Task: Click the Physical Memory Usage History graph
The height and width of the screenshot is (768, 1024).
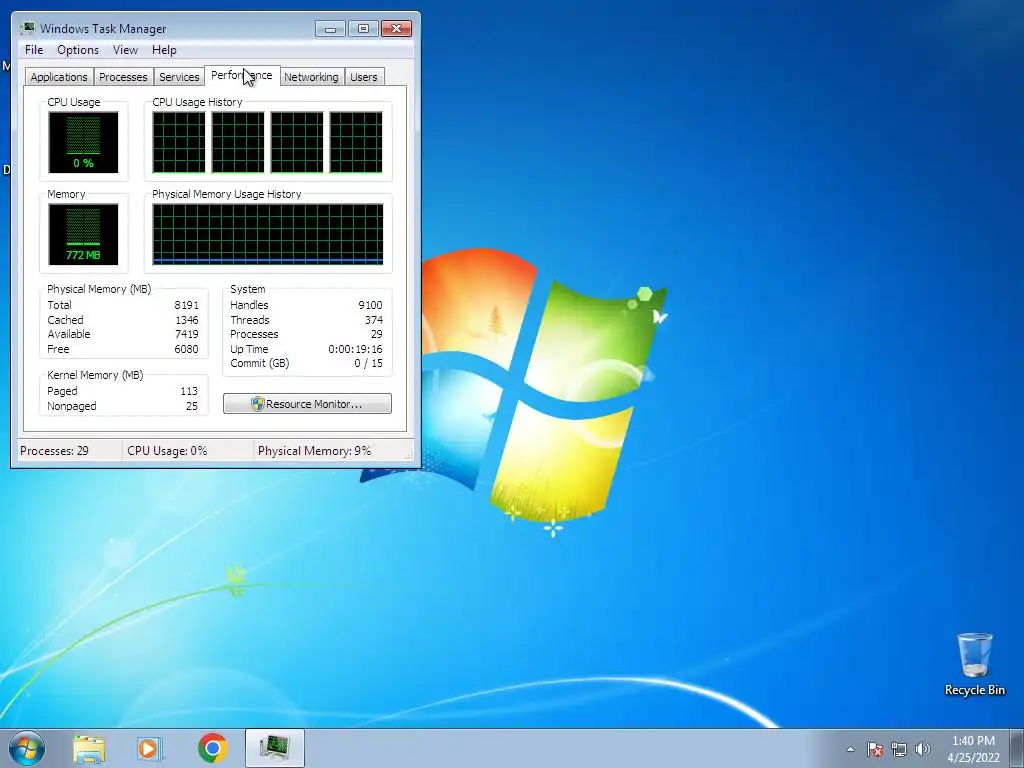Action: point(268,234)
